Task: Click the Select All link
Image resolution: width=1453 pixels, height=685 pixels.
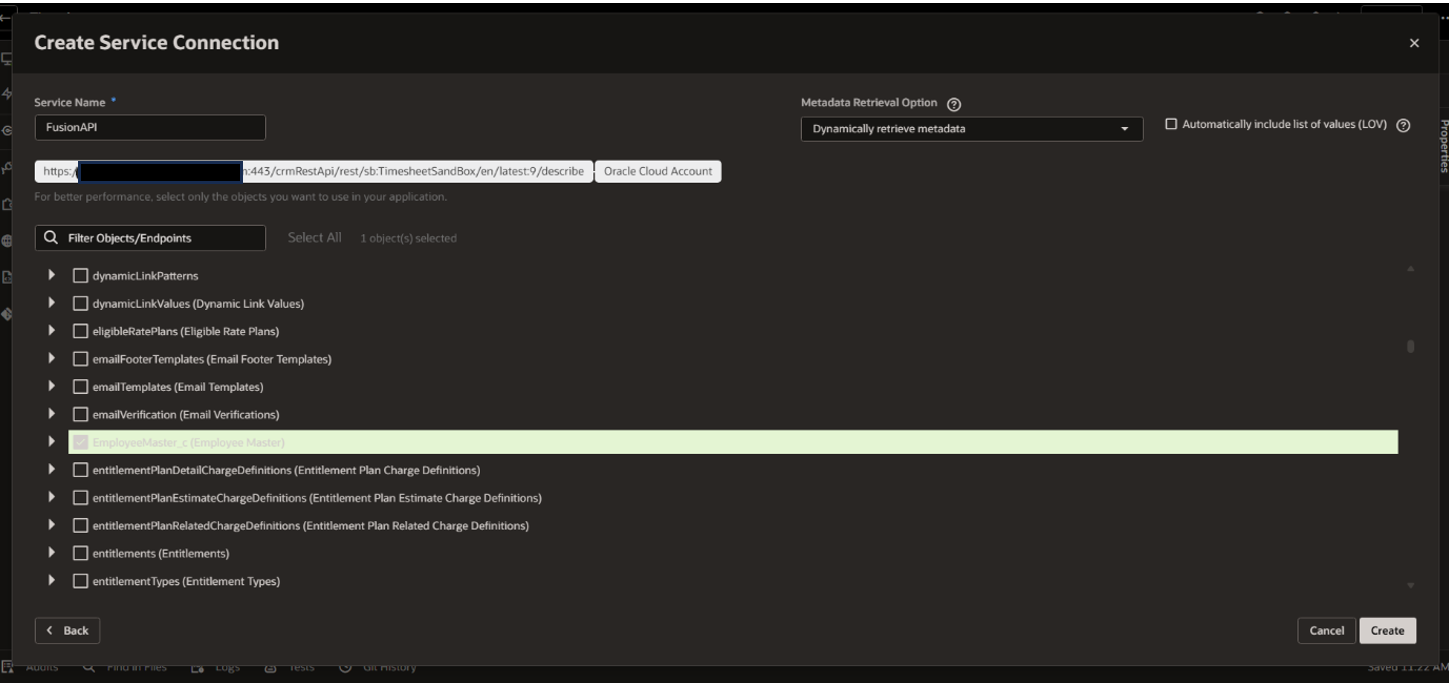Action: tap(314, 238)
